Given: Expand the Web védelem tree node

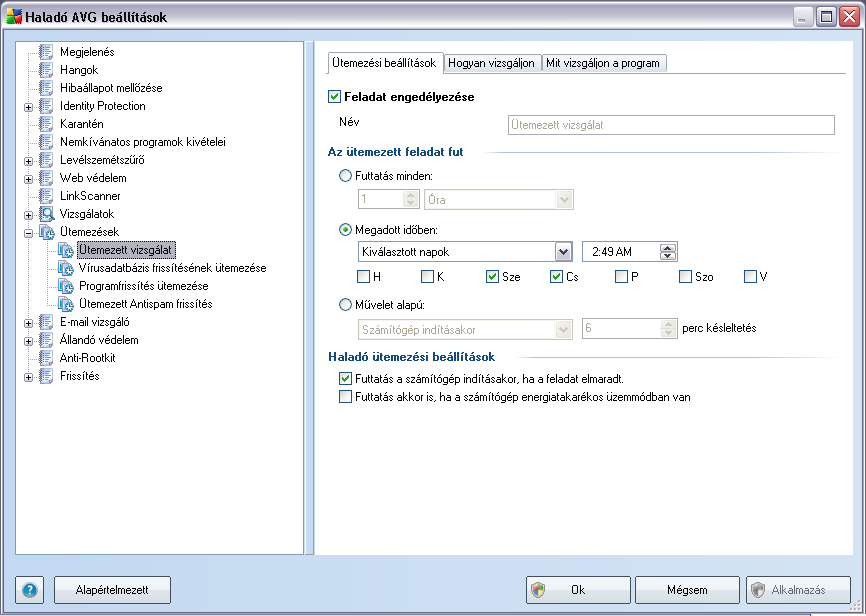Looking at the screenshot, I should coord(28,179).
